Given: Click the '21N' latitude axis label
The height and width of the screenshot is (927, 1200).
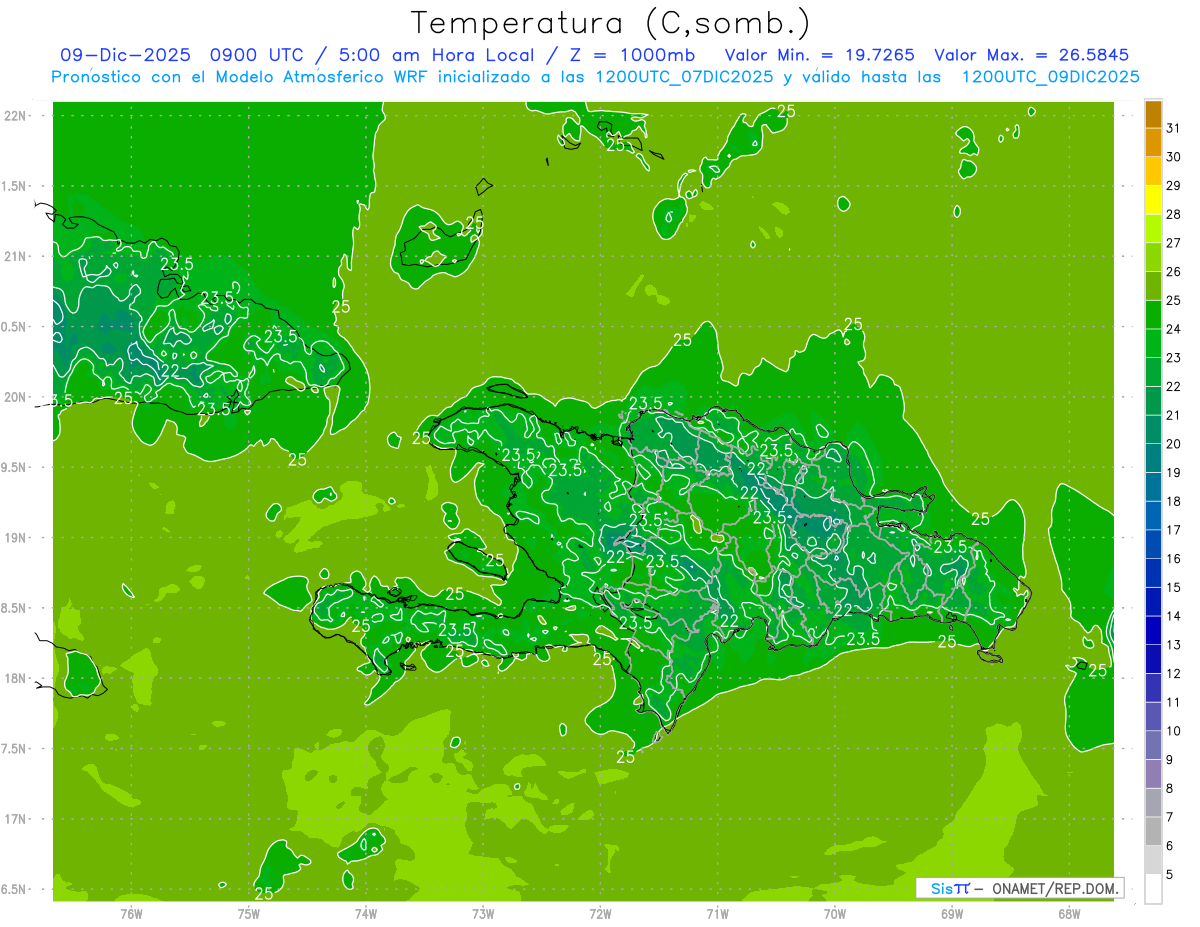Looking at the screenshot, I should pos(17,257).
